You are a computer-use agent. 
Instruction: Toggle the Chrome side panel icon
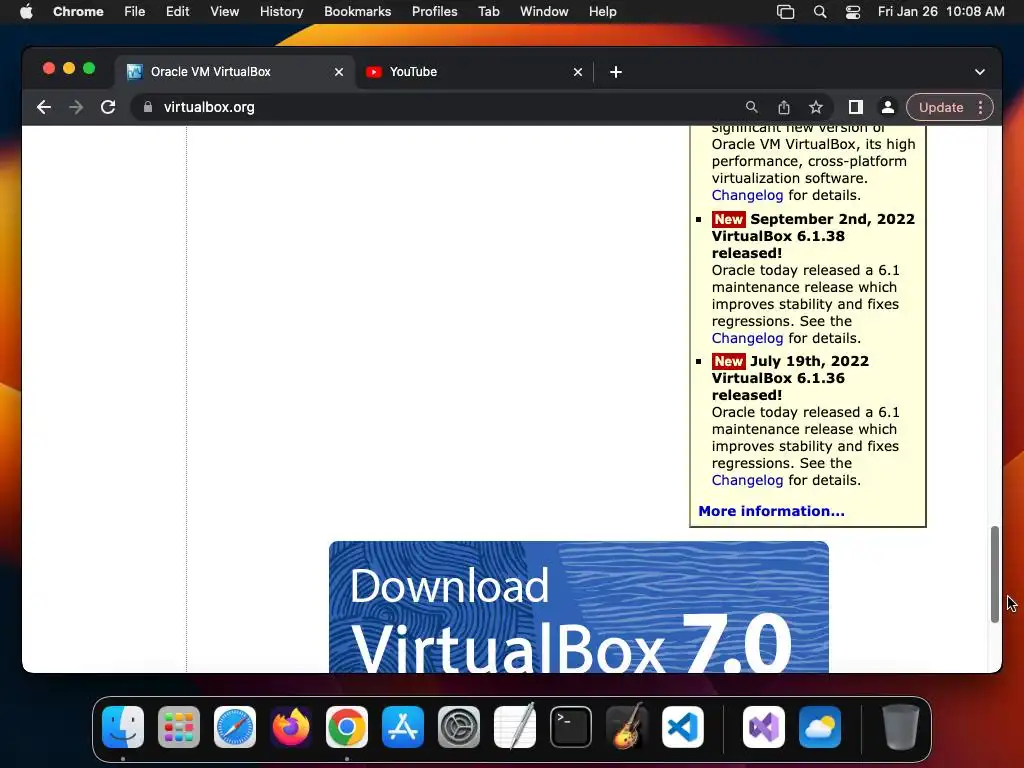point(856,107)
